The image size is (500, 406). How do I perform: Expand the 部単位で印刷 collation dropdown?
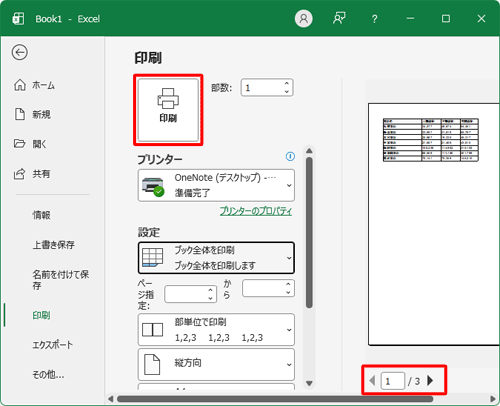pos(216,330)
